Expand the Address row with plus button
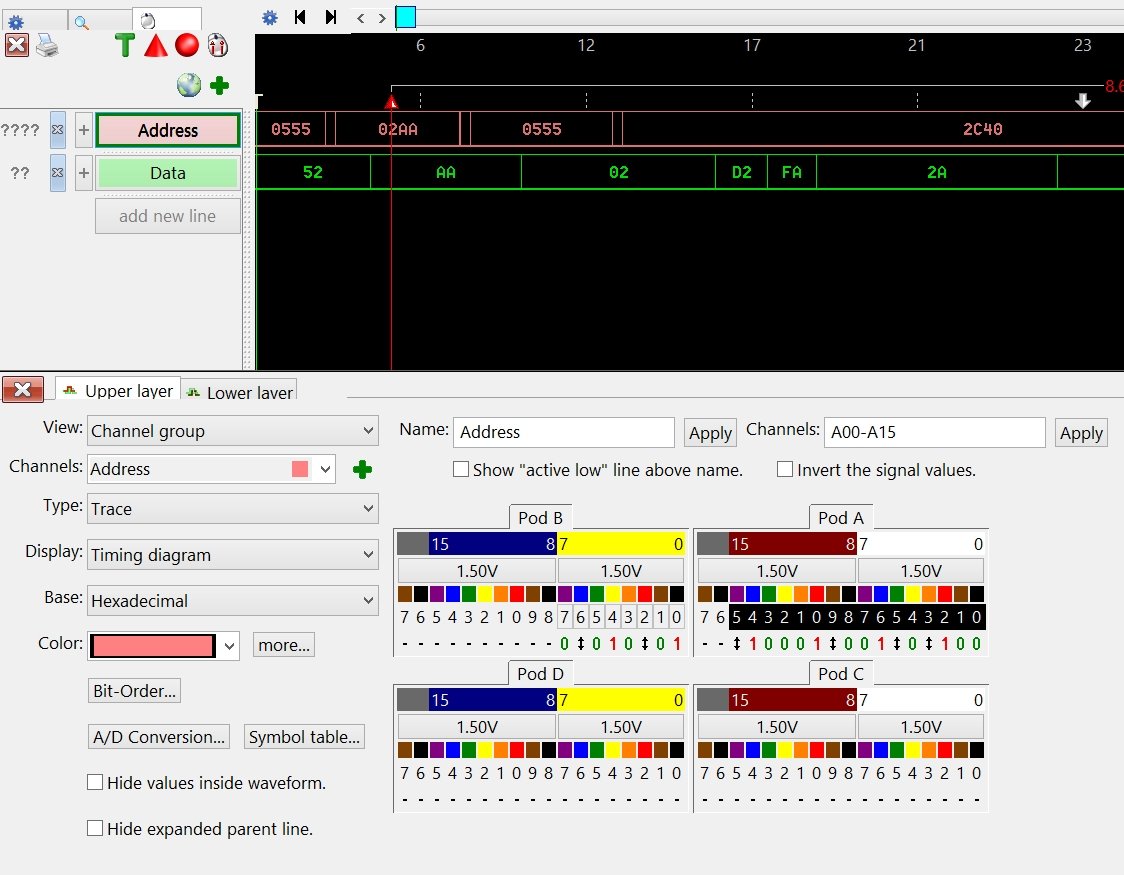This screenshot has height=875, width=1124. tap(84, 131)
